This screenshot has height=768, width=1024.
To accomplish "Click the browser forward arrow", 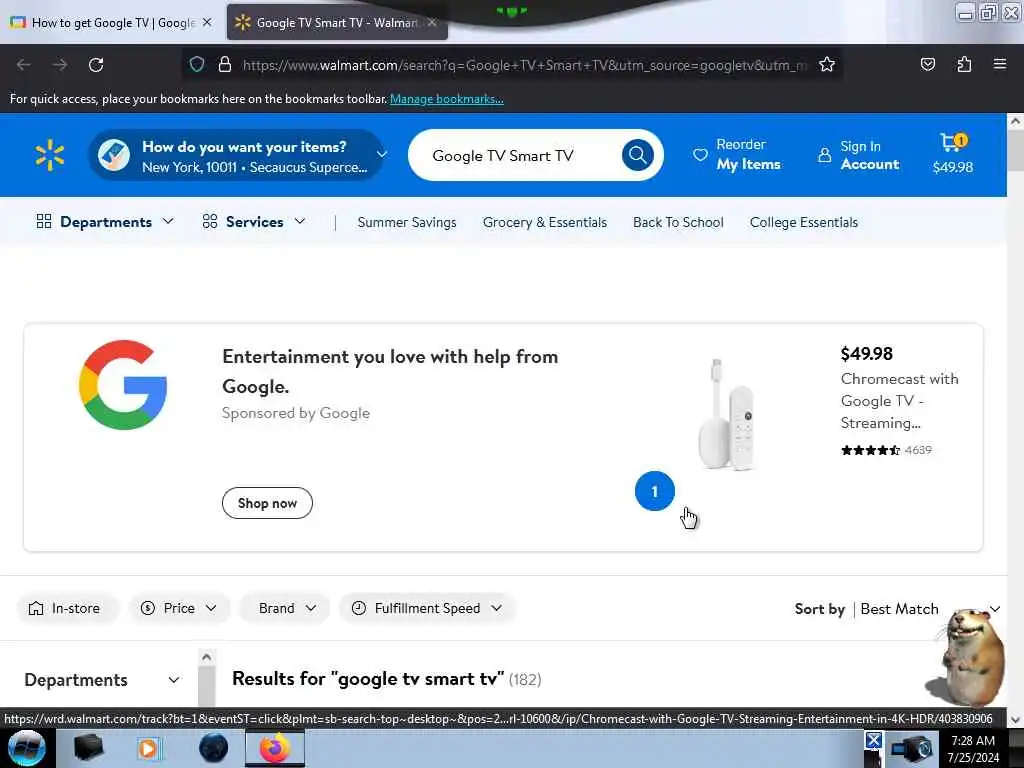I will coord(60,65).
